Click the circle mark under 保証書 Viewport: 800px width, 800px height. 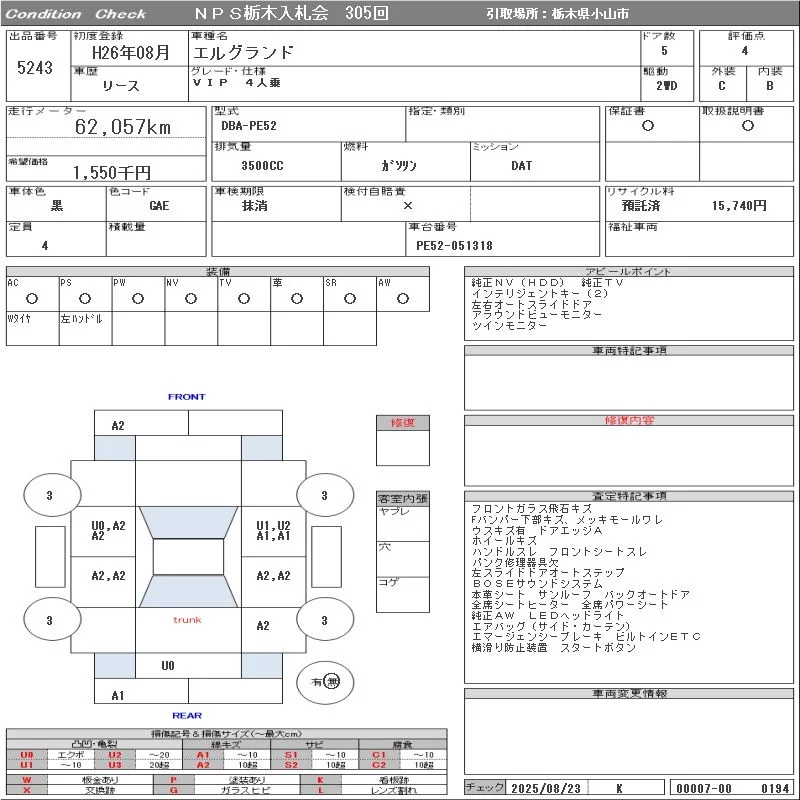(648, 126)
